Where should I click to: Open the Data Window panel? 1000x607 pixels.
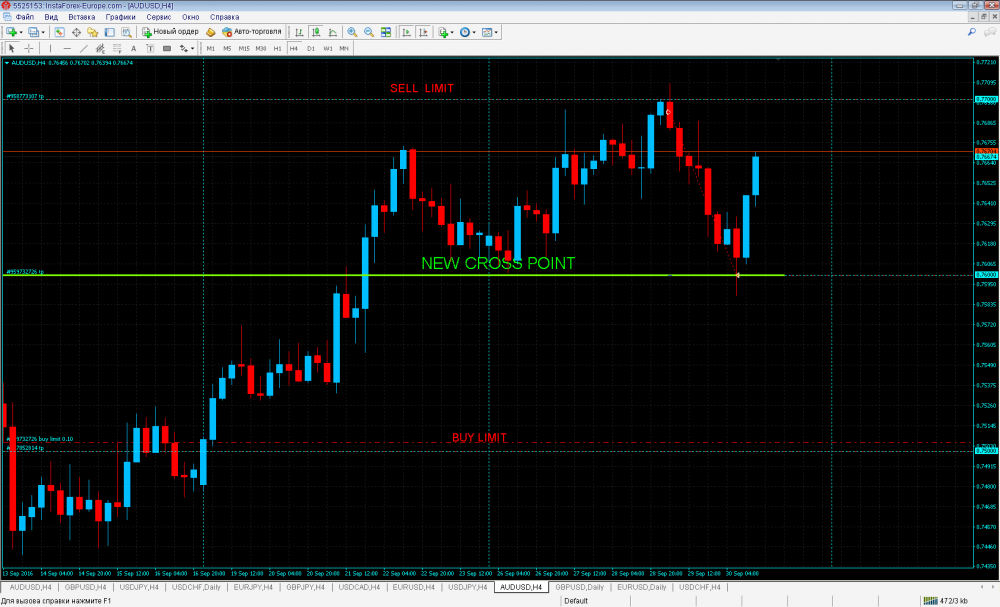[x=76, y=32]
